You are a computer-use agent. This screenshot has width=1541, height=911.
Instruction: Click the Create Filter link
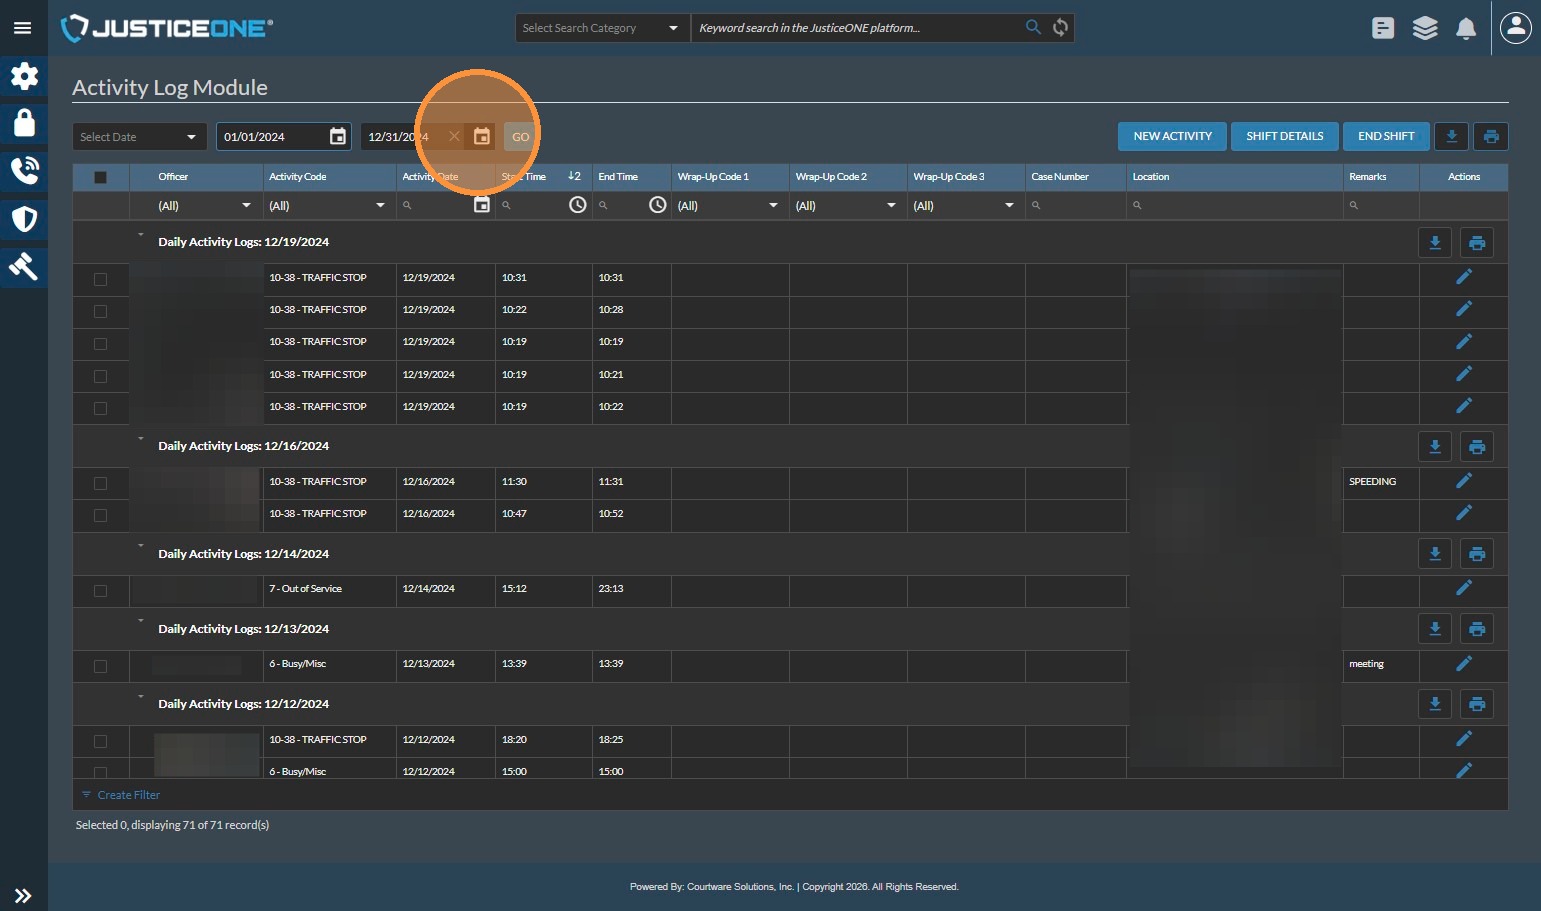tap(128, 795)
